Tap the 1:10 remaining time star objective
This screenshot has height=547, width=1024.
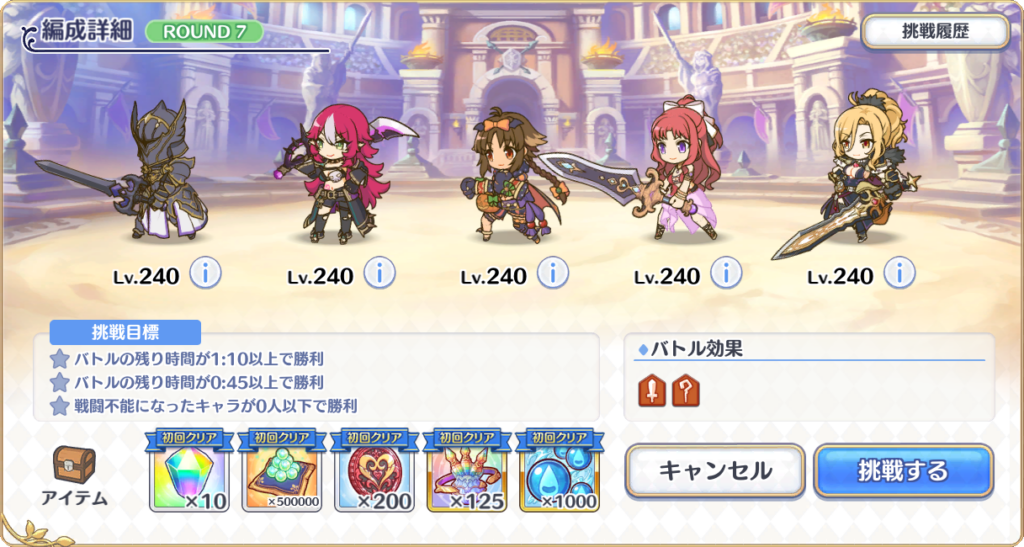click(x=187, y=358)
